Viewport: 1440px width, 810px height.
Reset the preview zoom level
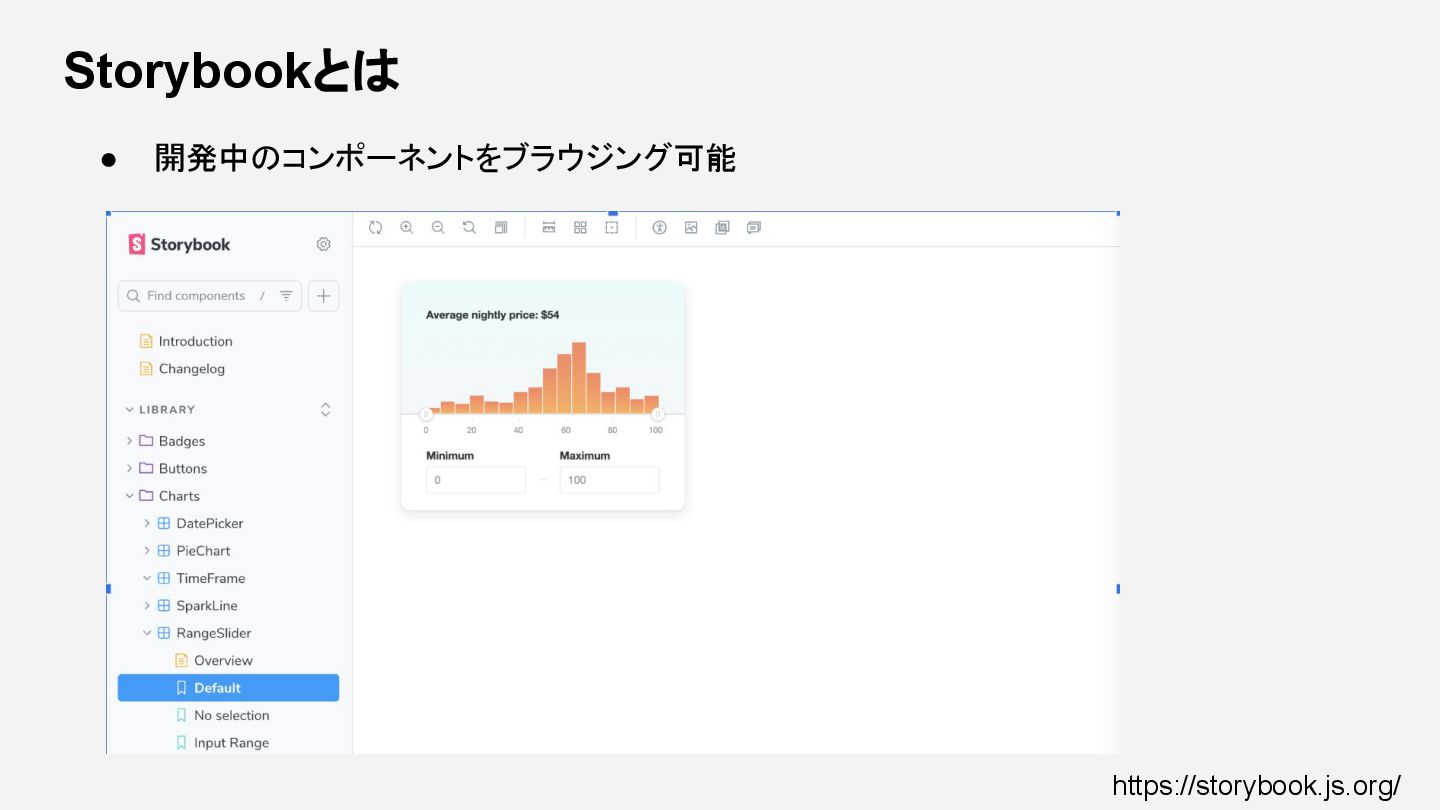coord(469,227)
